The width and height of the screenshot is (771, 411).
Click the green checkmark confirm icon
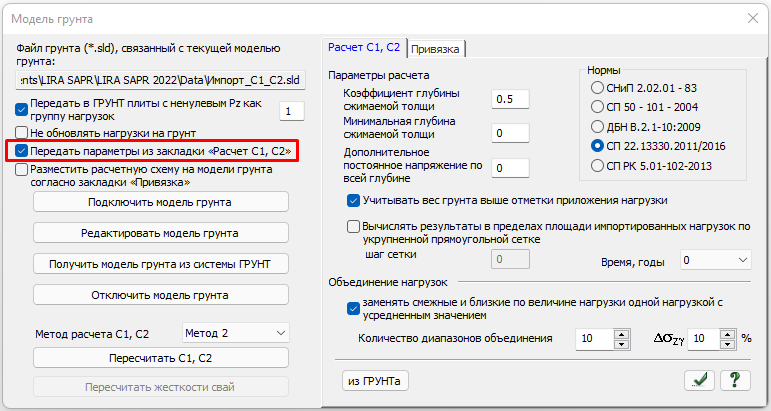pos(700,379)
